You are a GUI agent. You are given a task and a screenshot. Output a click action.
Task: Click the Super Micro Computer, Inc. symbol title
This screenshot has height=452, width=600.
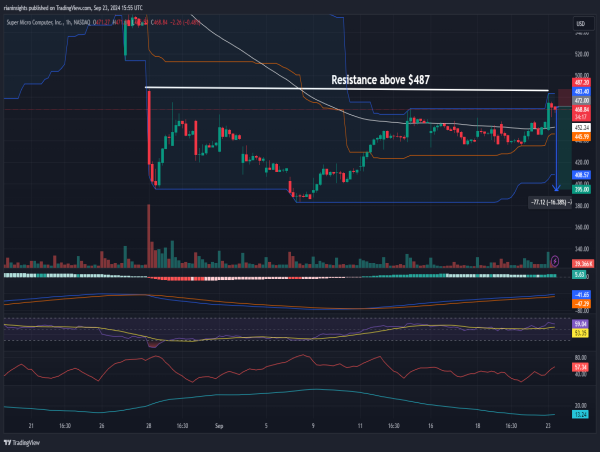pyautogui.click(x=35, y=23)
